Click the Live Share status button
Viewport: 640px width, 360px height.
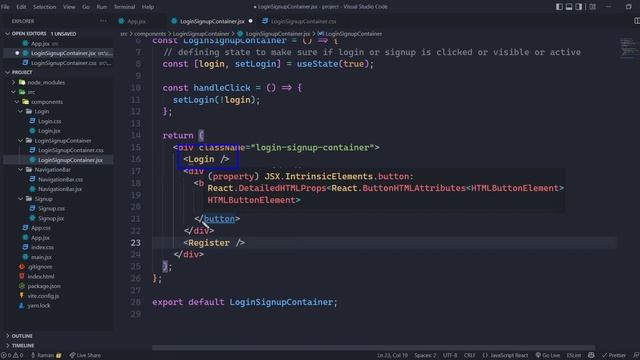click(x=85, y=356)
